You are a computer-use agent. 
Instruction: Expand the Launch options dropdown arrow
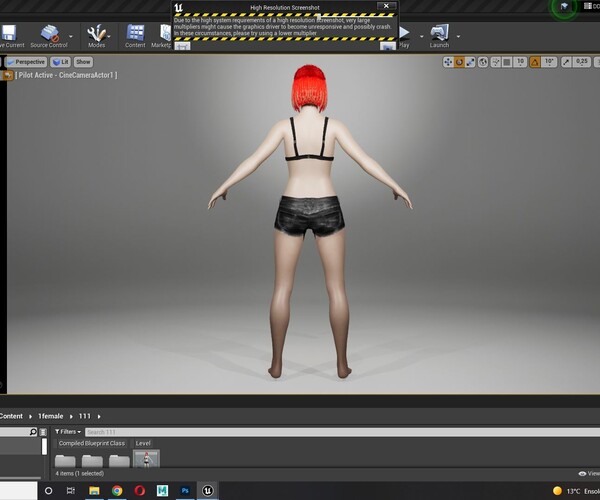click(458, 36)
